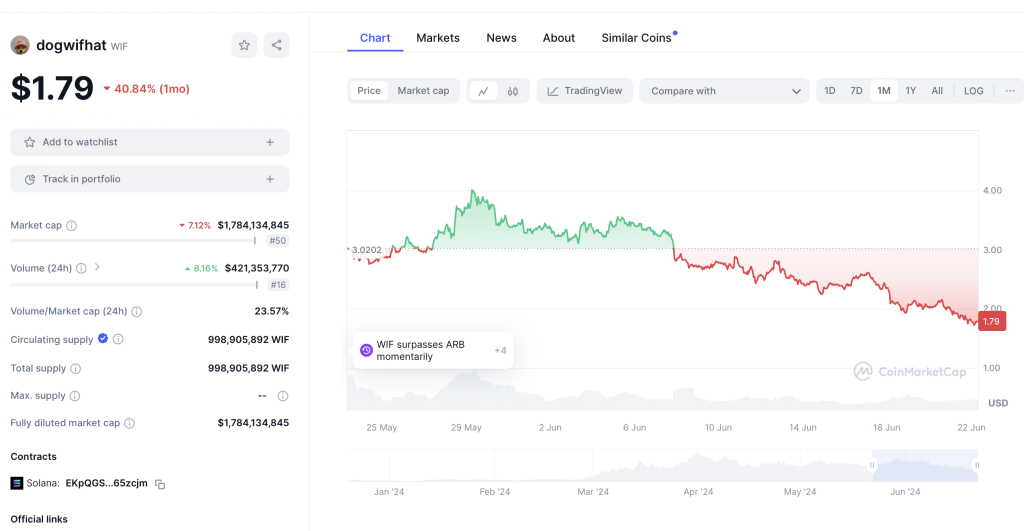Click volume value $421,353,770
Image resolution: width=1024 pixels, height=531 pixels.
pos(257,268)
